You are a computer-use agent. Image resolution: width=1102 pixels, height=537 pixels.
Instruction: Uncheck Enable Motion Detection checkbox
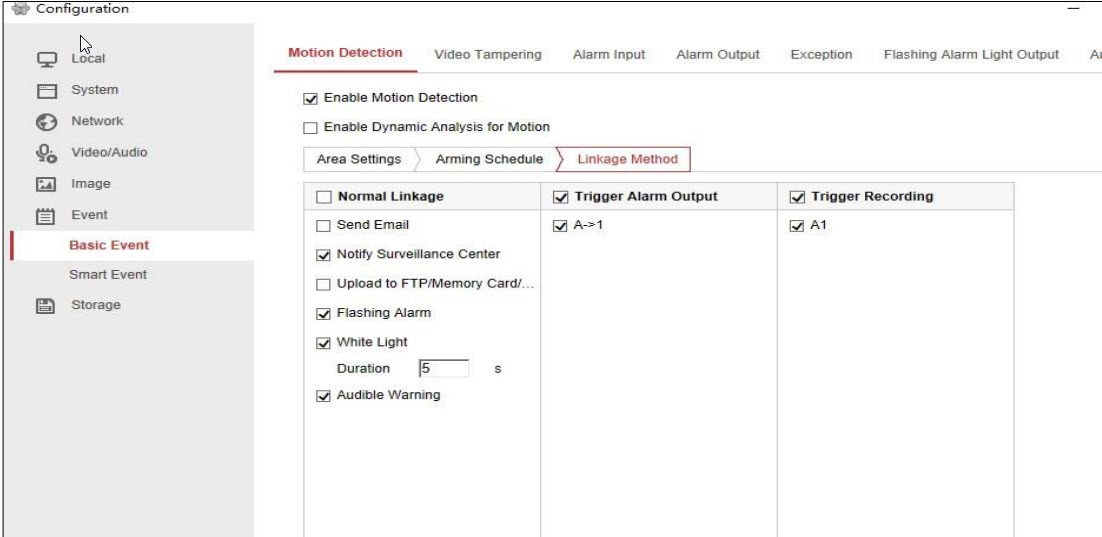(x=310, y=98)
